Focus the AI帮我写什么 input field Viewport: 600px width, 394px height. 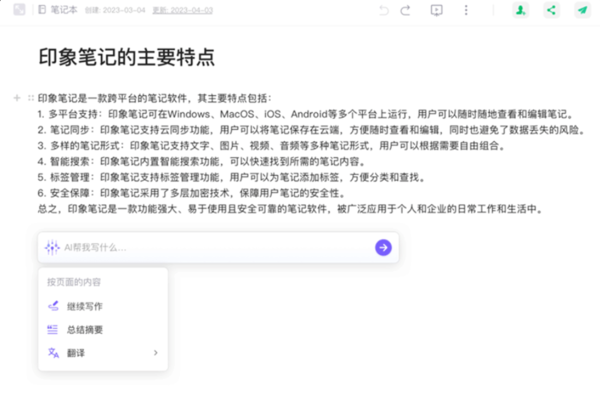[x=218, y=247]
